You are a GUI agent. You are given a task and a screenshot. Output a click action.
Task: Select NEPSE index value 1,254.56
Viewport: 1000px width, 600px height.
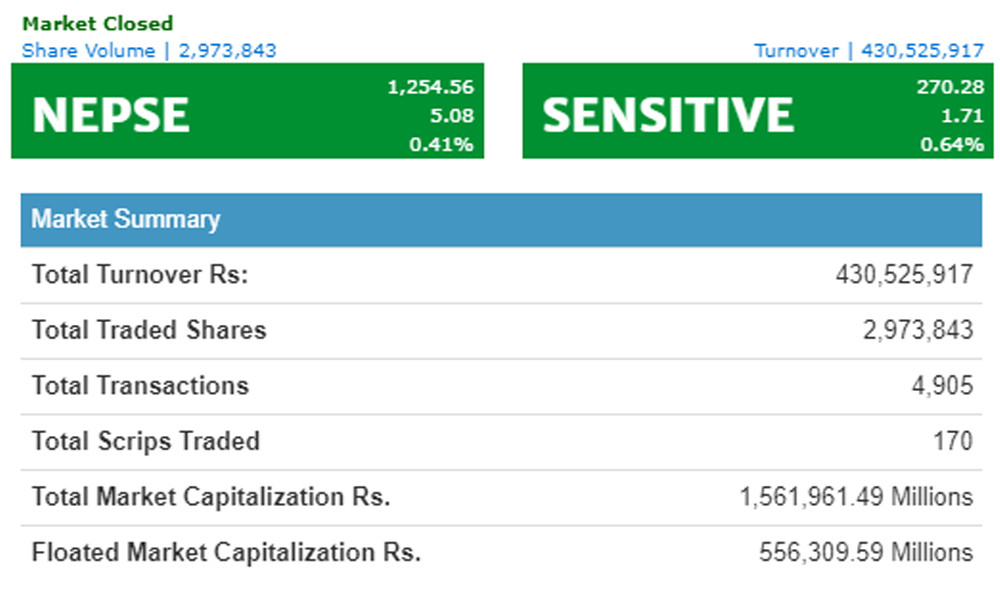coord(430,87)
